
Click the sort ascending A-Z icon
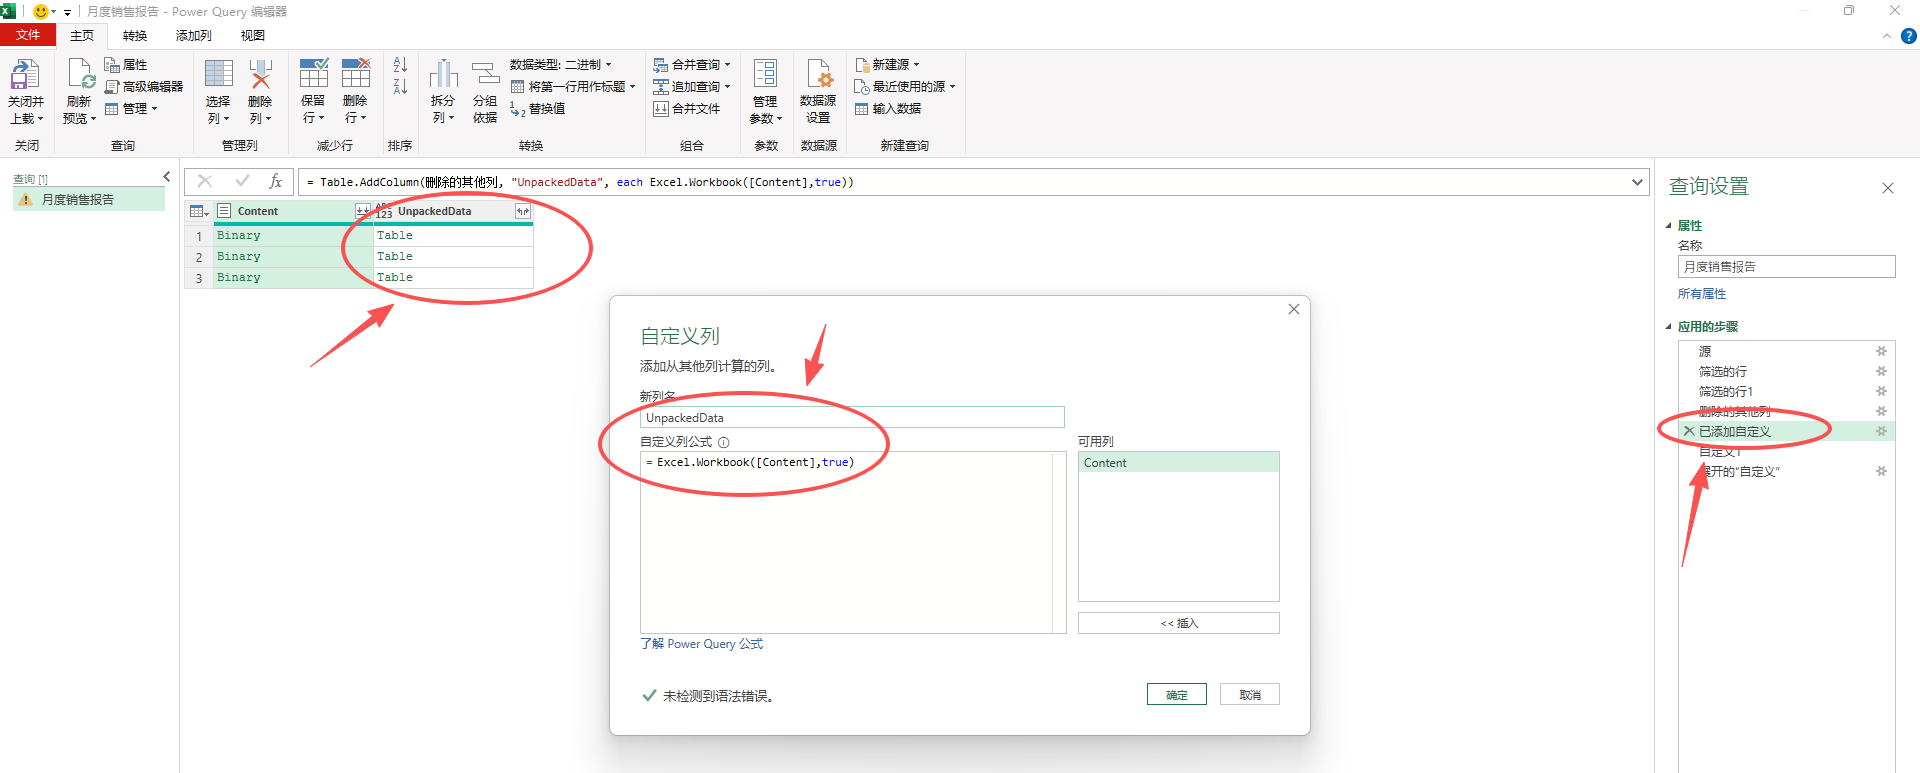400,65
